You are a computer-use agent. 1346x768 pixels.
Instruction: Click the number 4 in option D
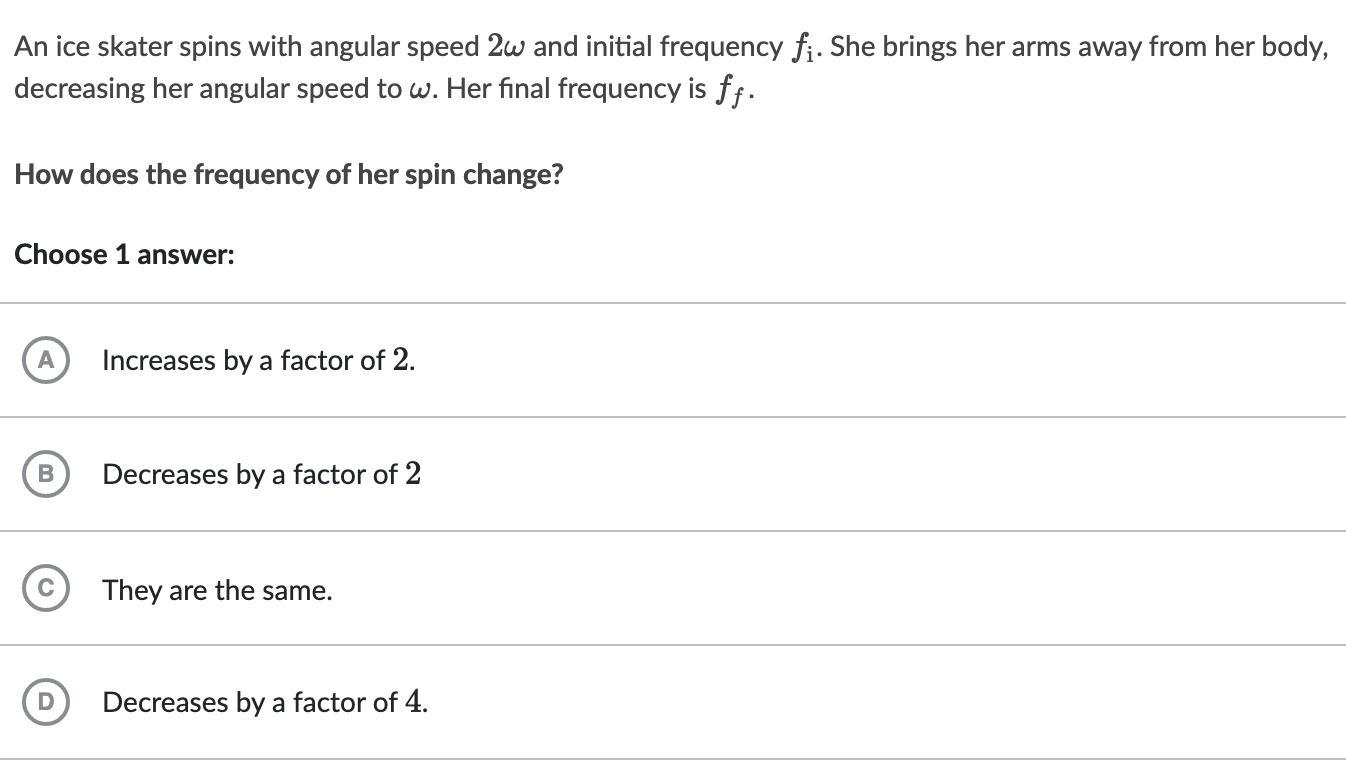[x=413, y=701]
